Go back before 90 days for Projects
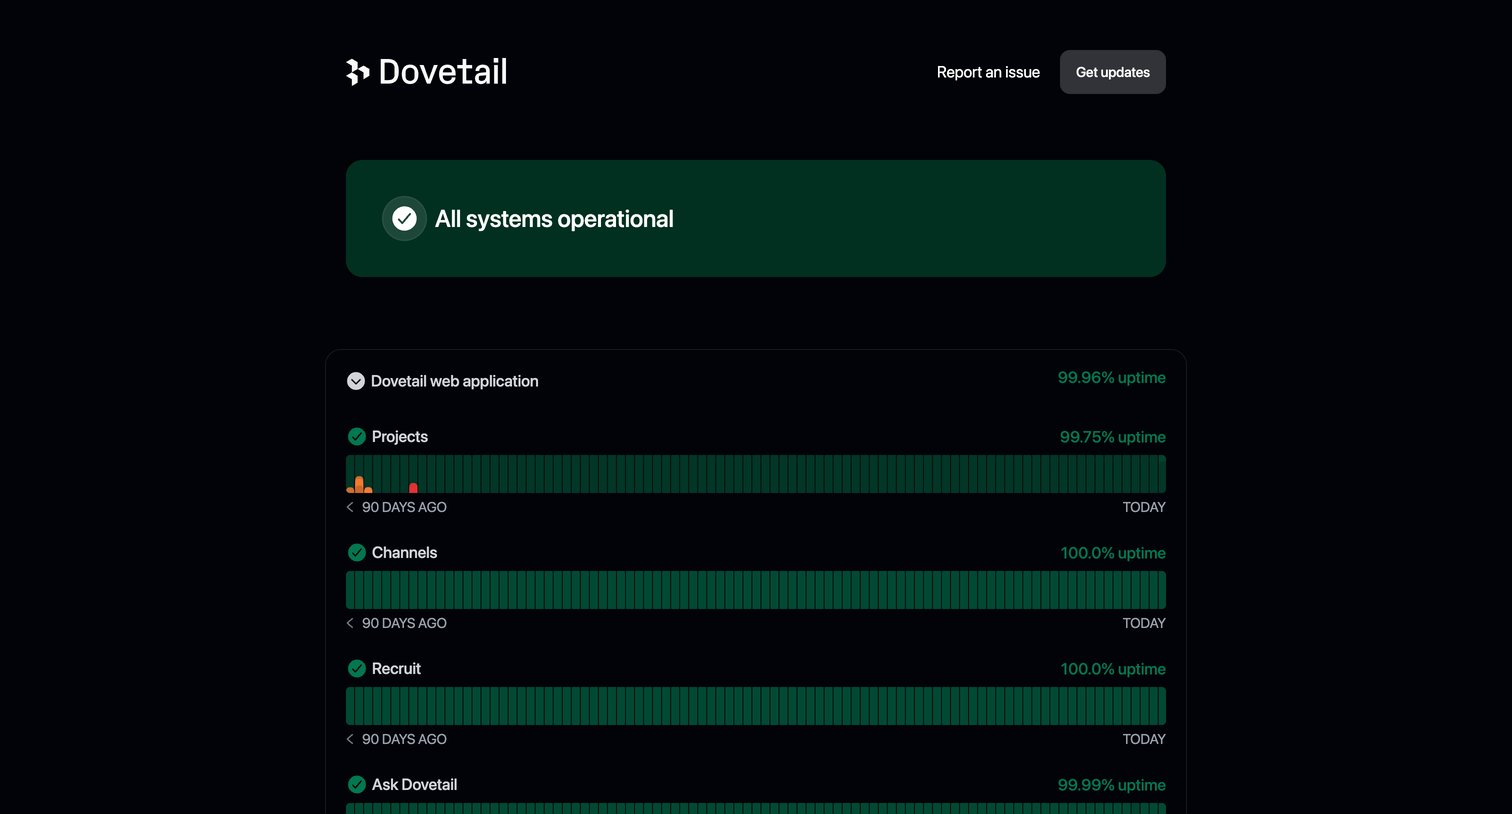This screenshot has height=814, width=1512. 350,507
